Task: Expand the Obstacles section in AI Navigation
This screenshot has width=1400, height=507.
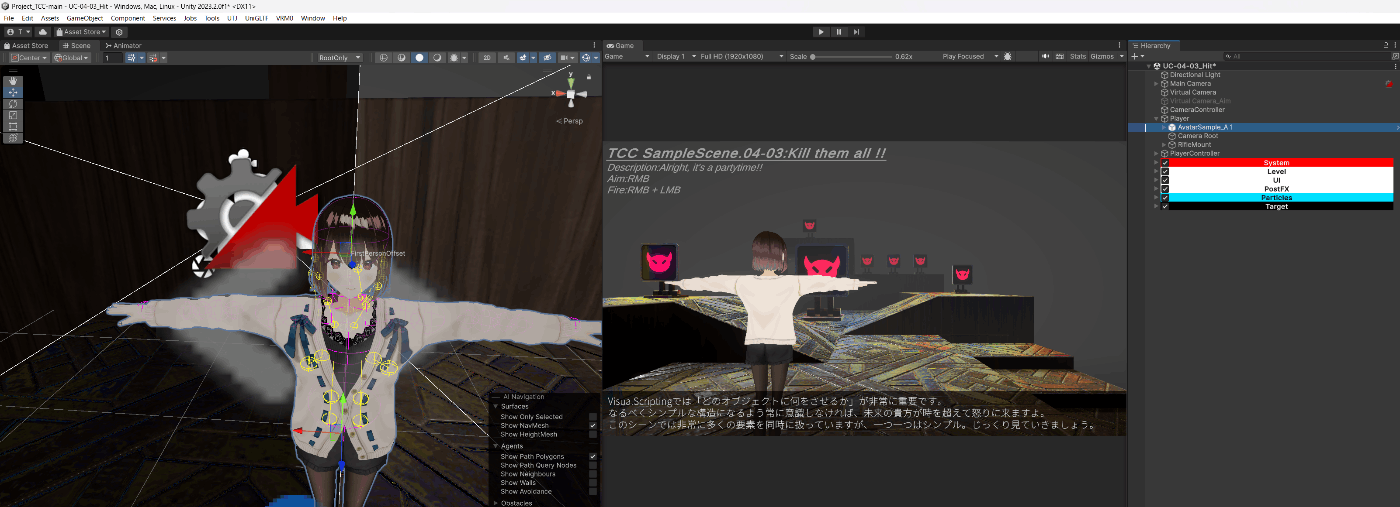Action: coord(495,503)
